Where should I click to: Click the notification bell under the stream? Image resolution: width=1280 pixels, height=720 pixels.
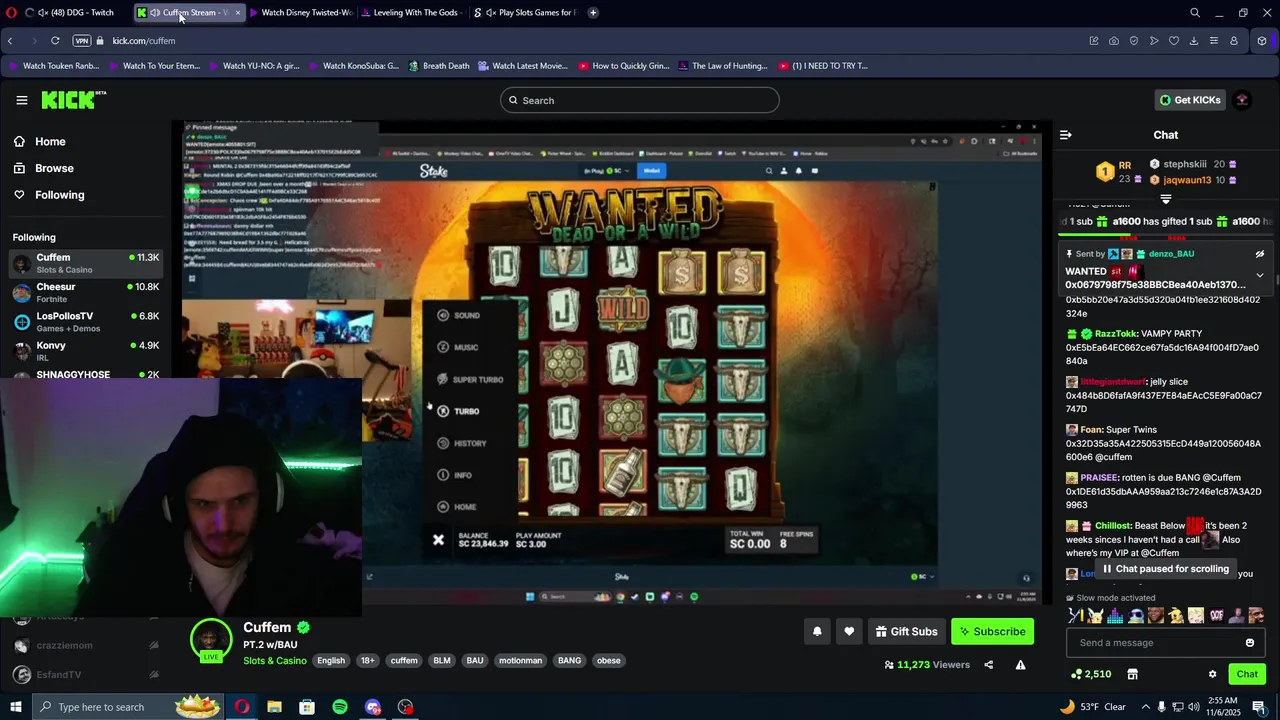pyautogui.click(x=817, y=631)
